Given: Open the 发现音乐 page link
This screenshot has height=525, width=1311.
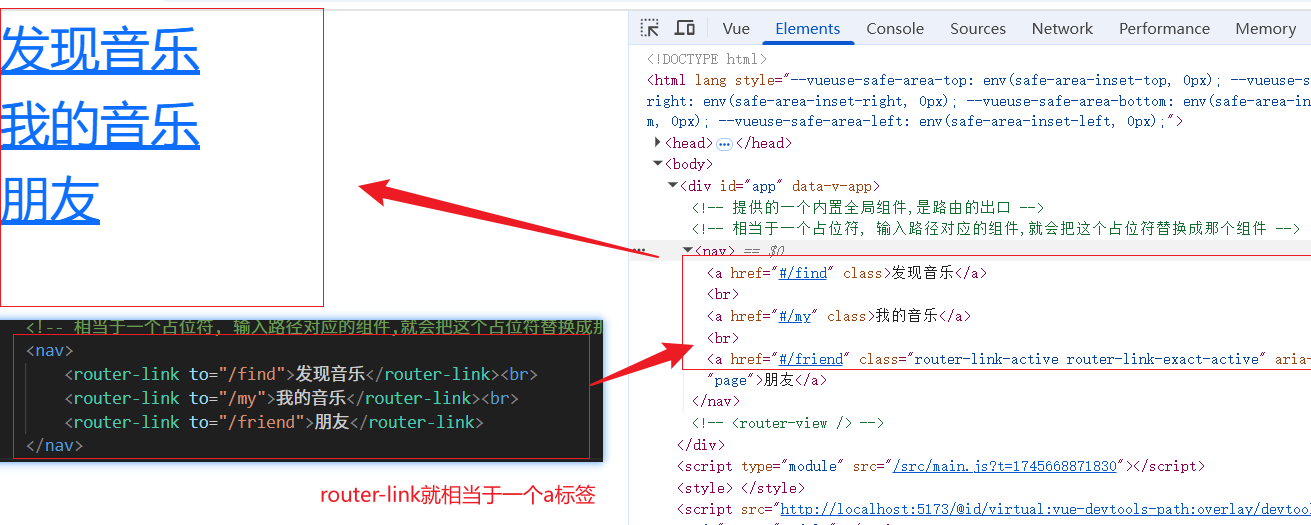Looking at the screenshot, I should pos(100,50).
